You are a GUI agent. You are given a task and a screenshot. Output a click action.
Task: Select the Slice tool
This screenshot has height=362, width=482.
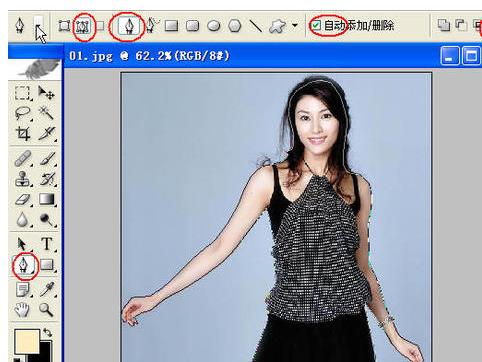46,134
